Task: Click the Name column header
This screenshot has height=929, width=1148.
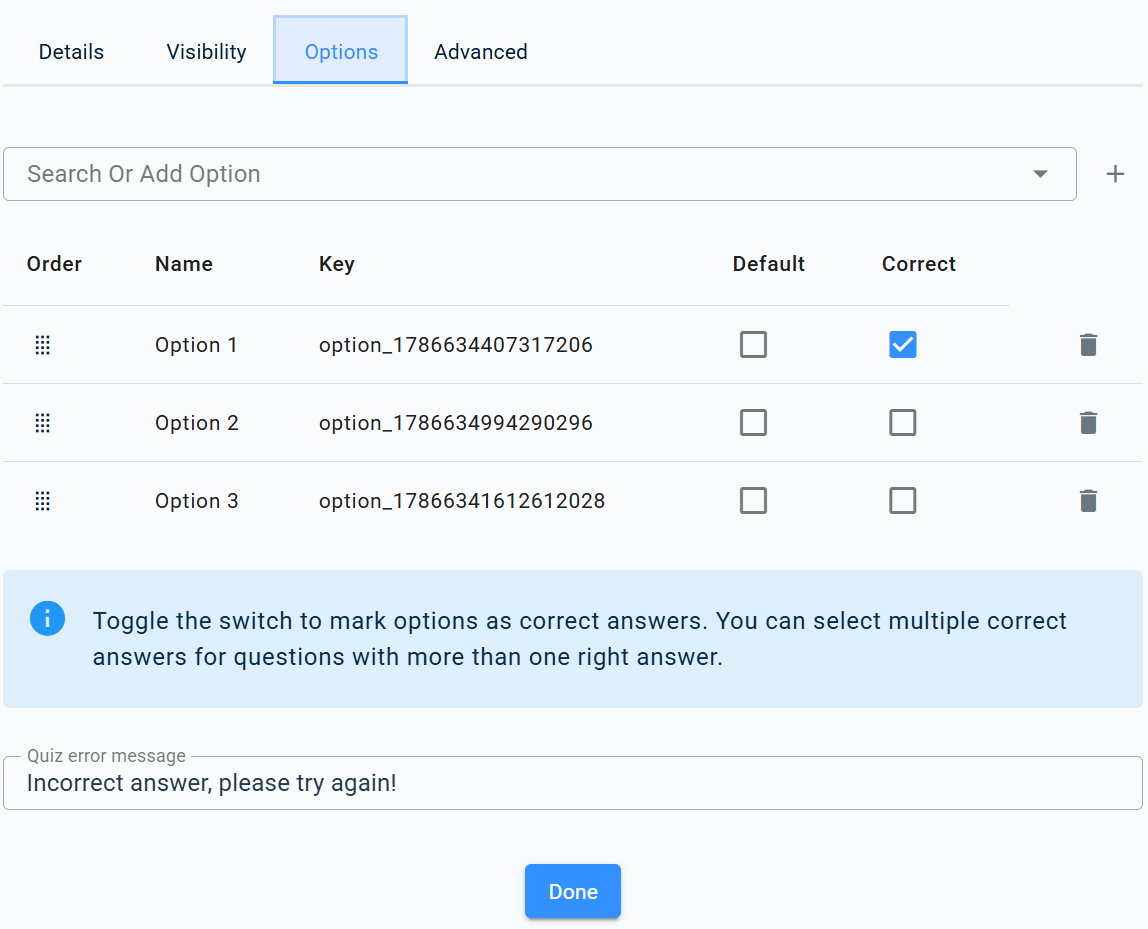Action: click(184, 264)
